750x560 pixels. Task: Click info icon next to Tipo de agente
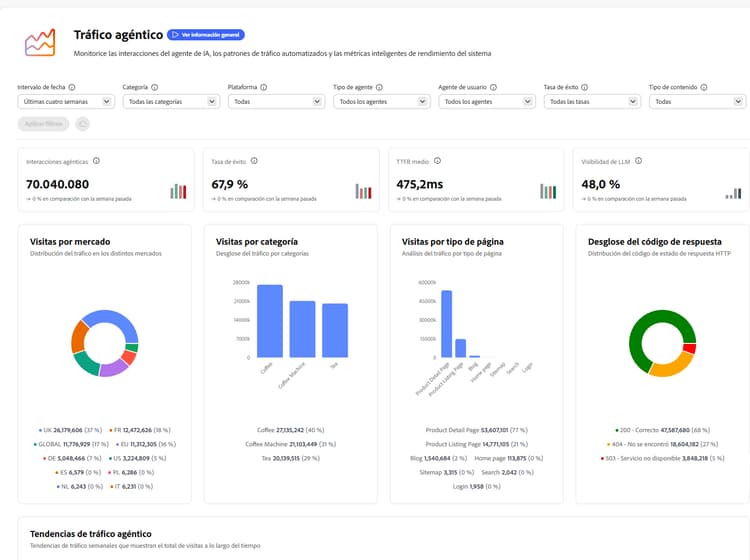click(379, 87)
